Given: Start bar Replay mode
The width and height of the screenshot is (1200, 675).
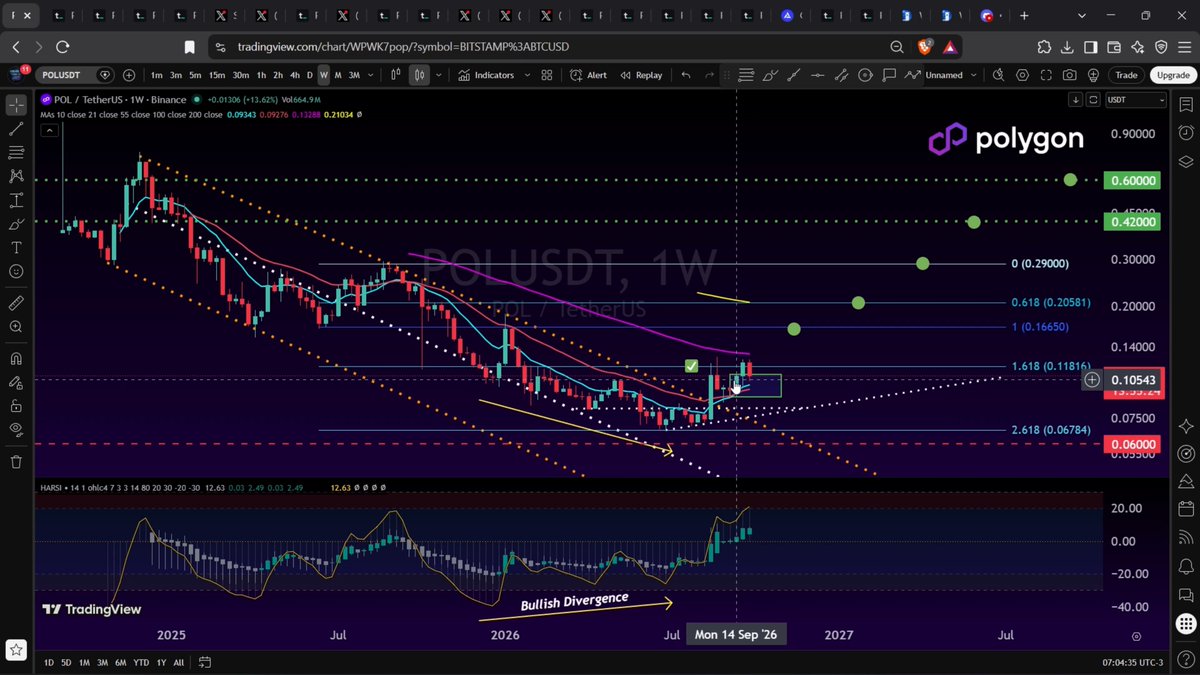Looking at the screenshot, I should click(x=641, y=75).
